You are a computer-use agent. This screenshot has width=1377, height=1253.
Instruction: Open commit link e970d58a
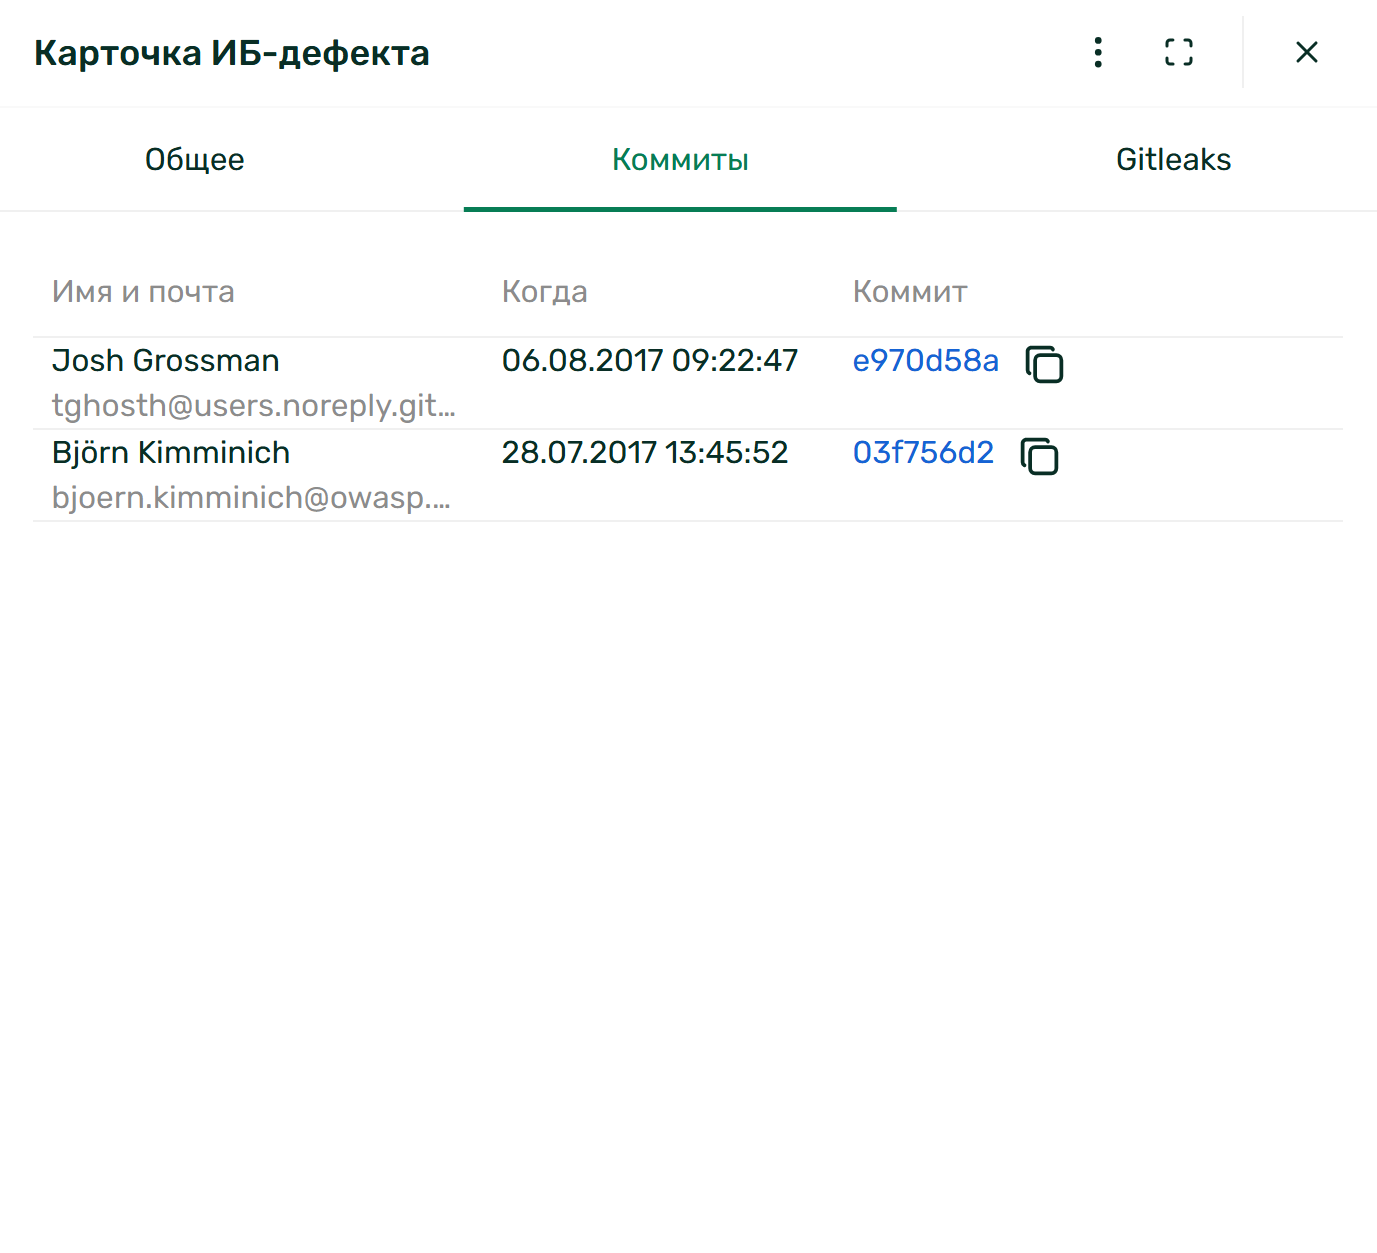pos(926,361)
